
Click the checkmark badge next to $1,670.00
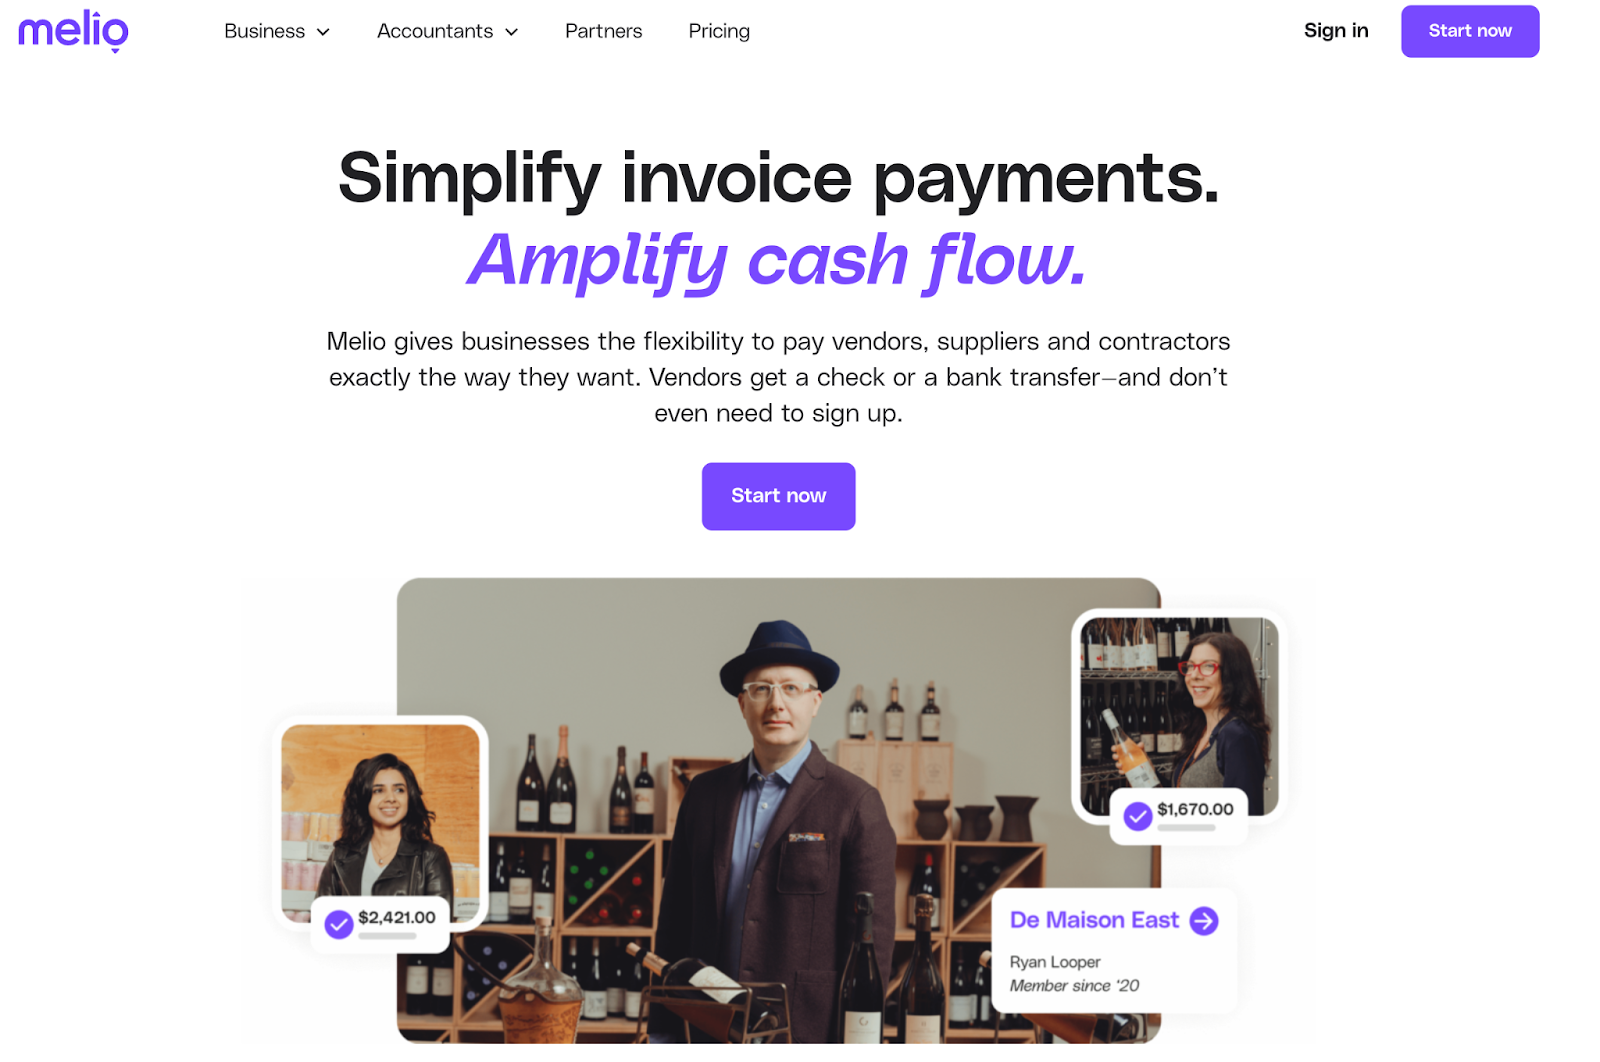point(1137,816)
